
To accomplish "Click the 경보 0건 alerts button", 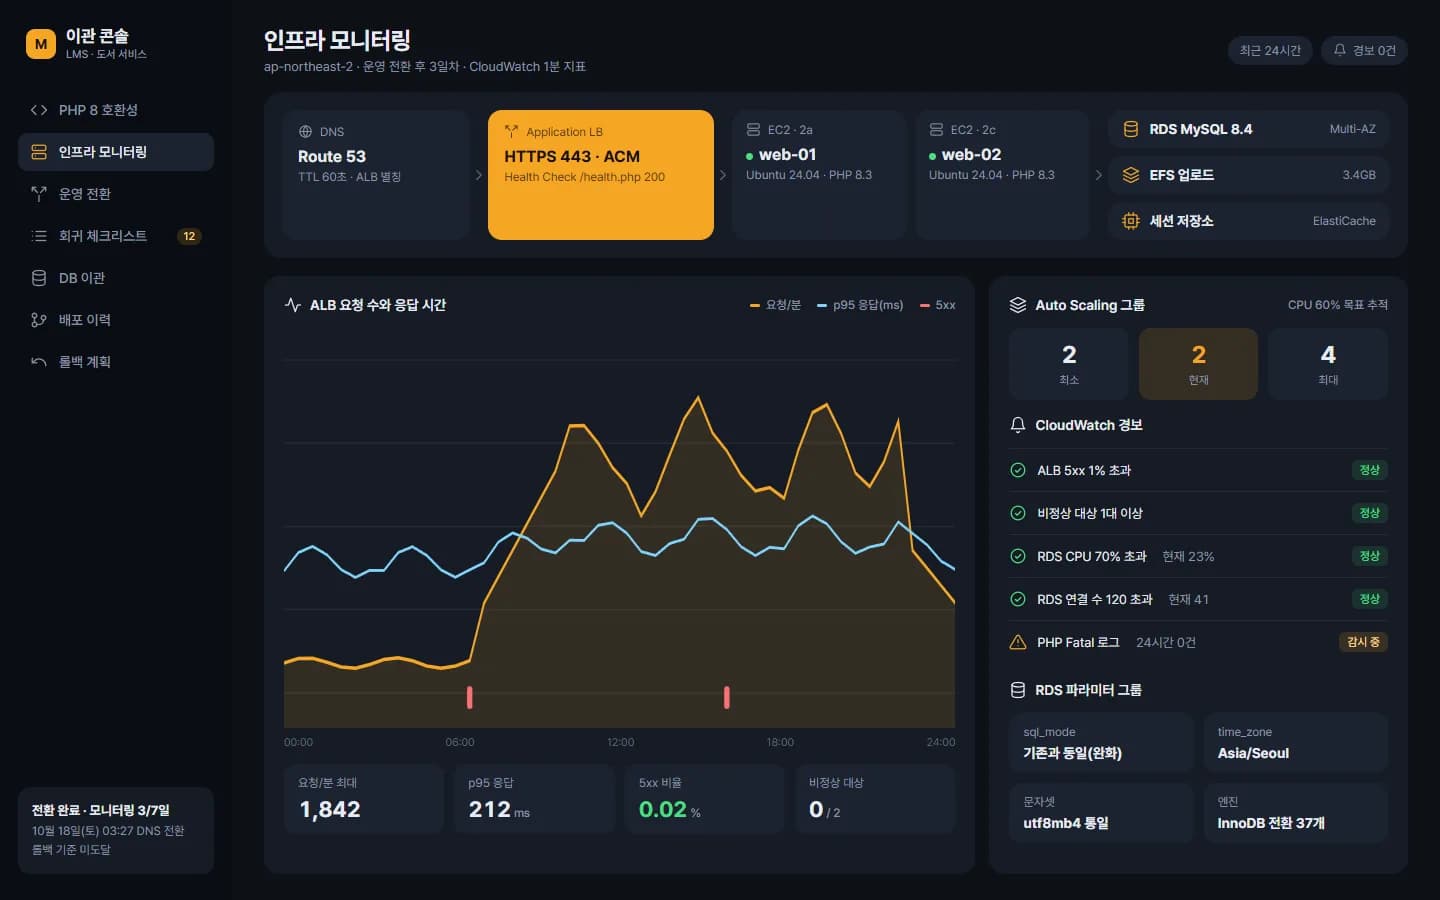I will (x=1364, y=50).
